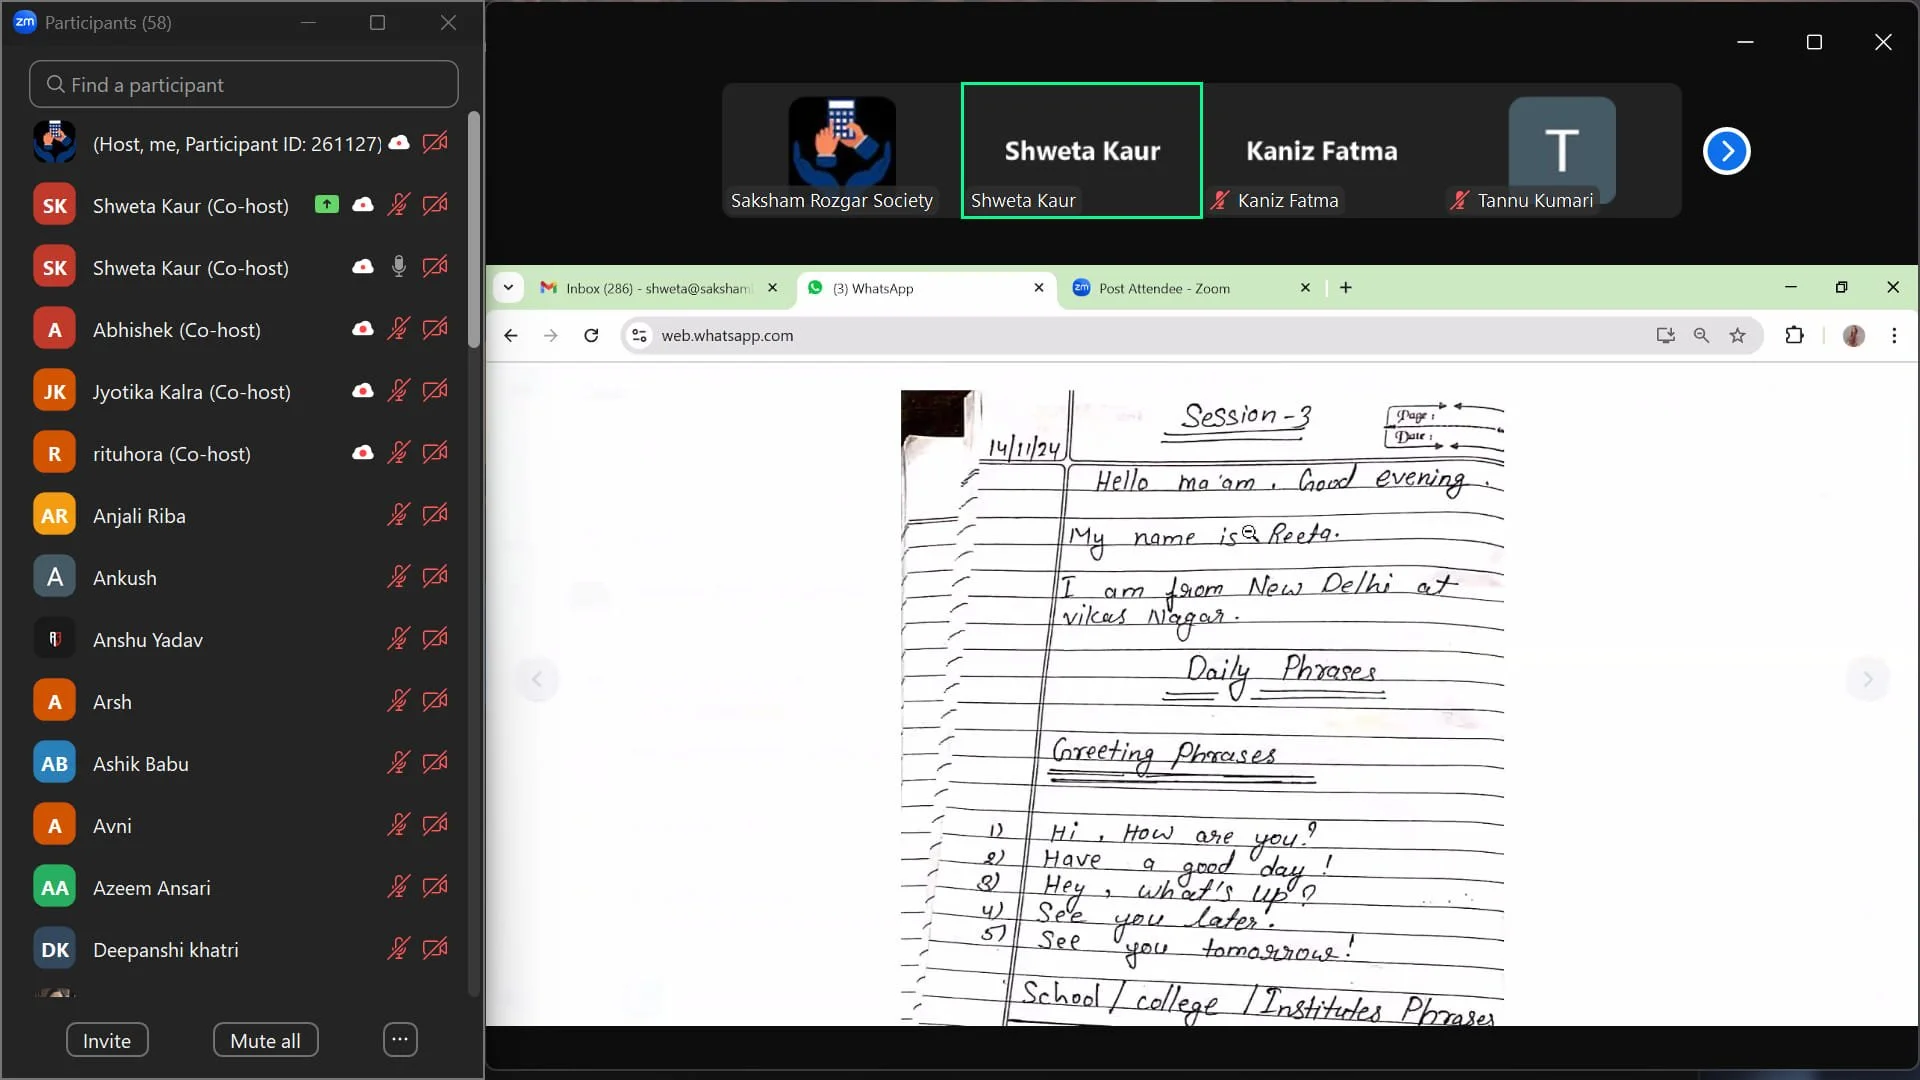Click the blue next-arrow in video strip
1920x1080 pixels.
coord(1726,151)
